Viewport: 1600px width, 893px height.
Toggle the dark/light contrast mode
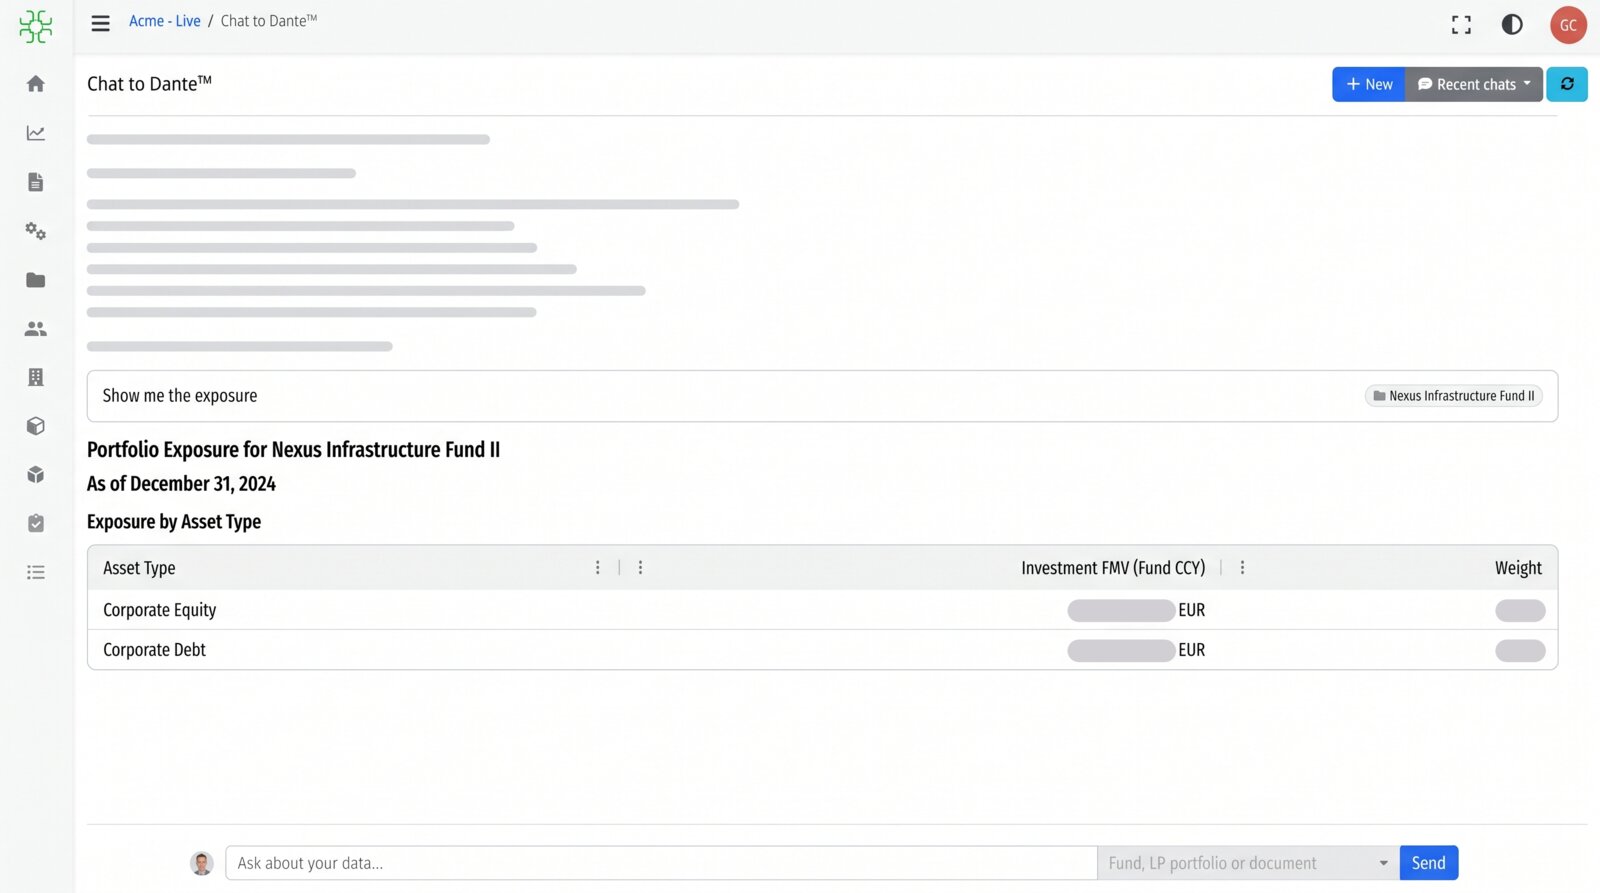pyautogui.click(x=1512, y=25)
